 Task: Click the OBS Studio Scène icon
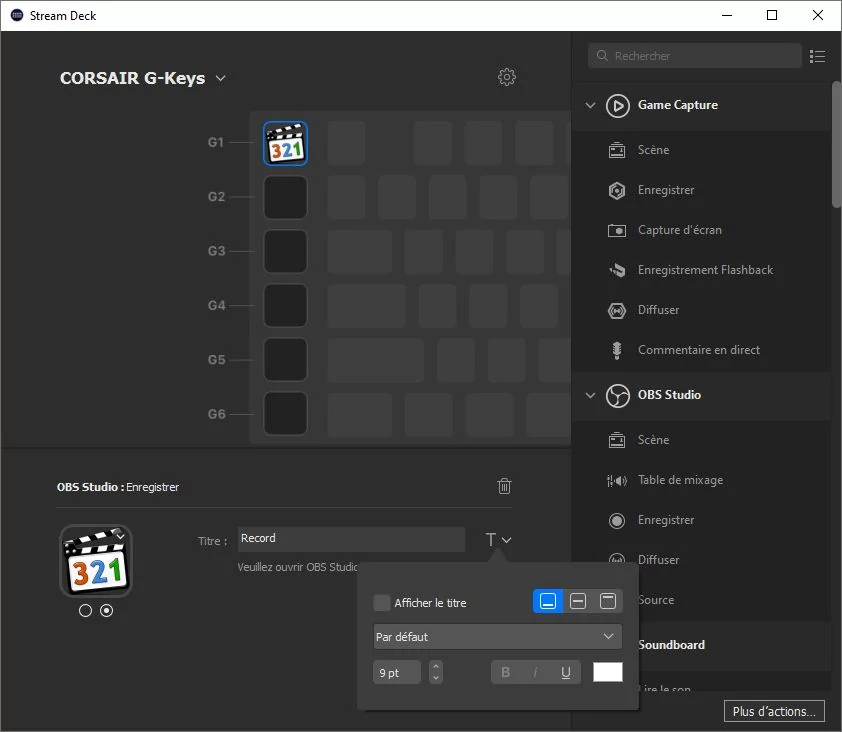coord(616,440)
